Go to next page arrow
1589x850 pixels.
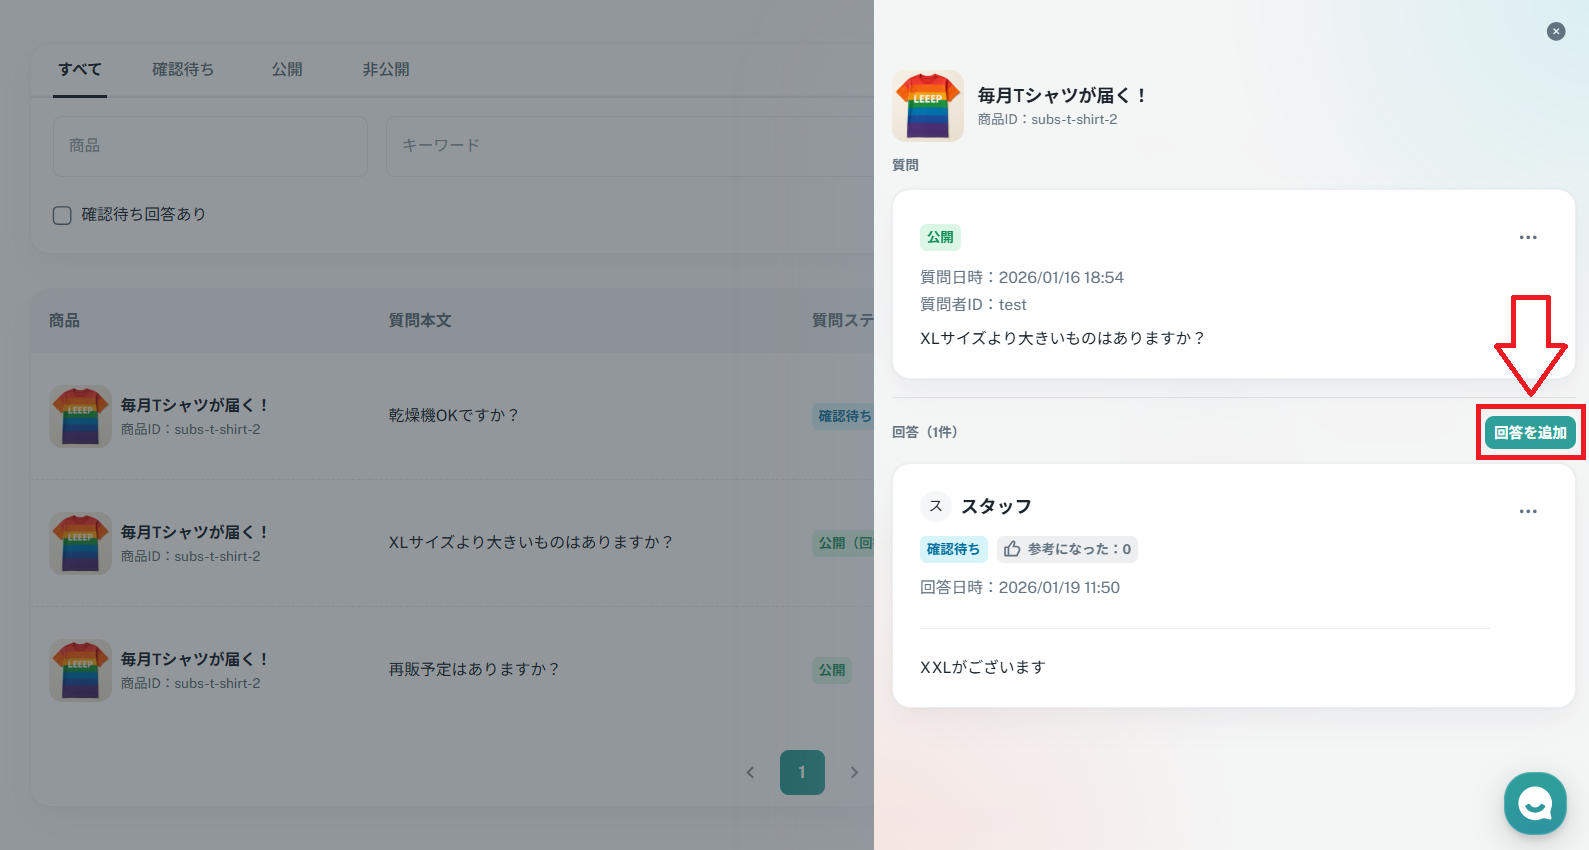[x=853, y=772]
